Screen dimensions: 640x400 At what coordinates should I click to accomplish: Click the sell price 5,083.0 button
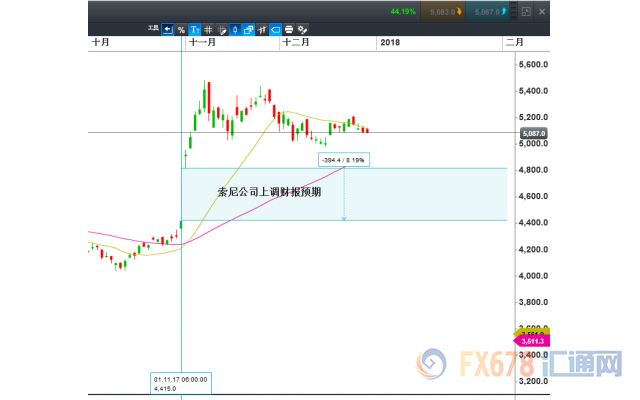tap(443, 11)
